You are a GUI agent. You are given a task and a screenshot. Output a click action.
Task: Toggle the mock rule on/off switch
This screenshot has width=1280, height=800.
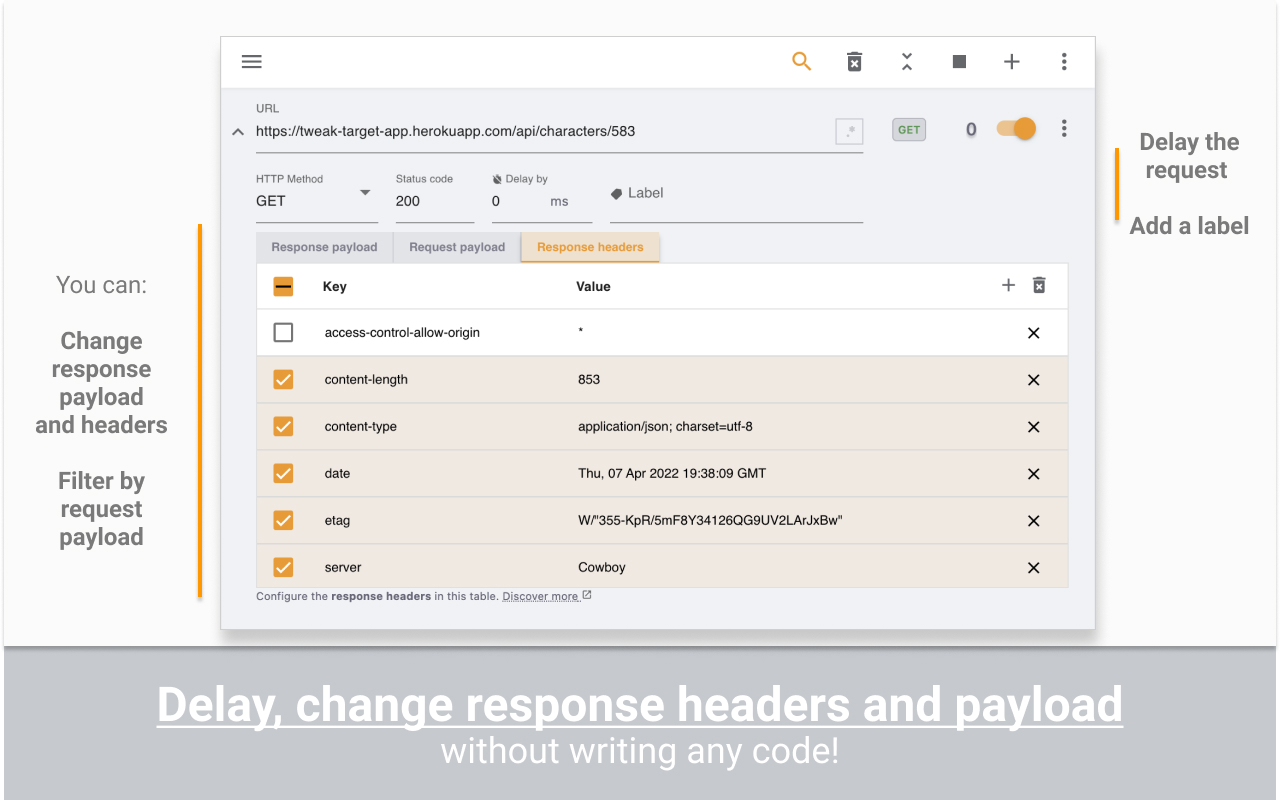[x=1015, y=129]
